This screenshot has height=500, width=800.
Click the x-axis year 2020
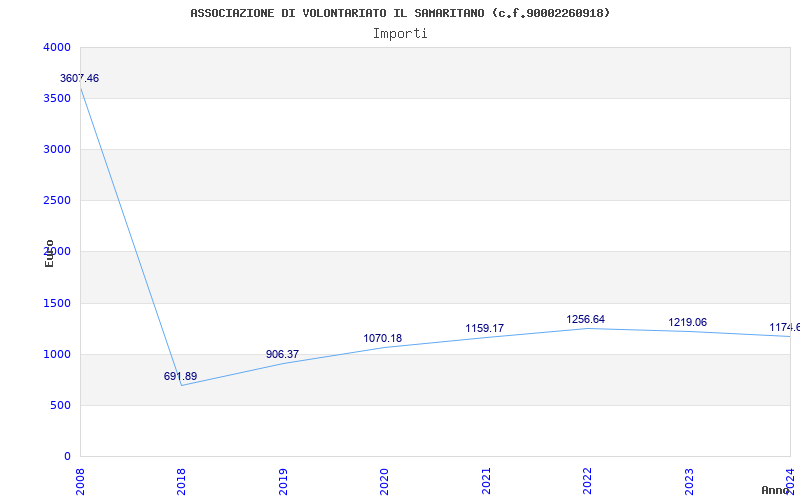click(385, 481)
